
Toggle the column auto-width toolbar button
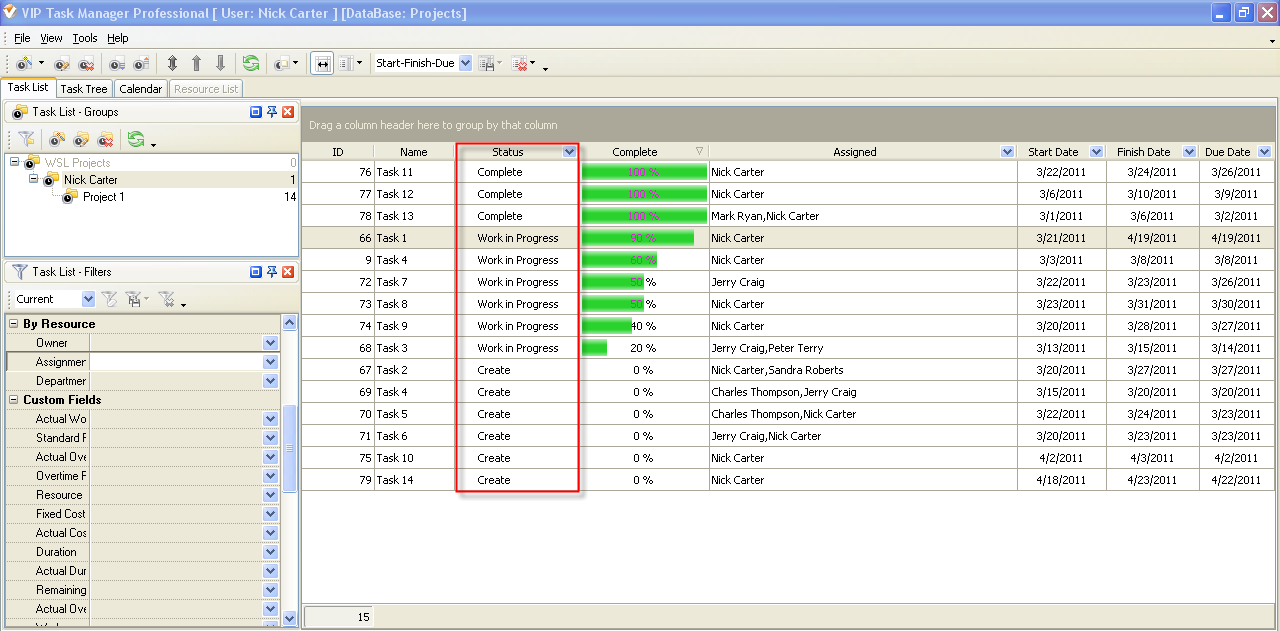pyautogui.click(x=322, y=63)
